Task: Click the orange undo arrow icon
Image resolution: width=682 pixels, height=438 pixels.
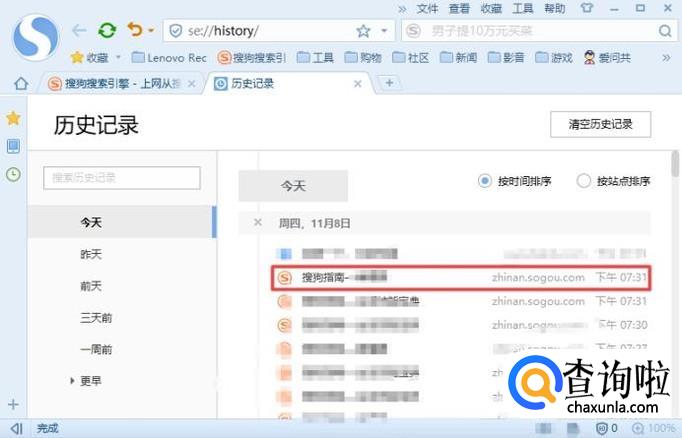Action: point(135,31)
